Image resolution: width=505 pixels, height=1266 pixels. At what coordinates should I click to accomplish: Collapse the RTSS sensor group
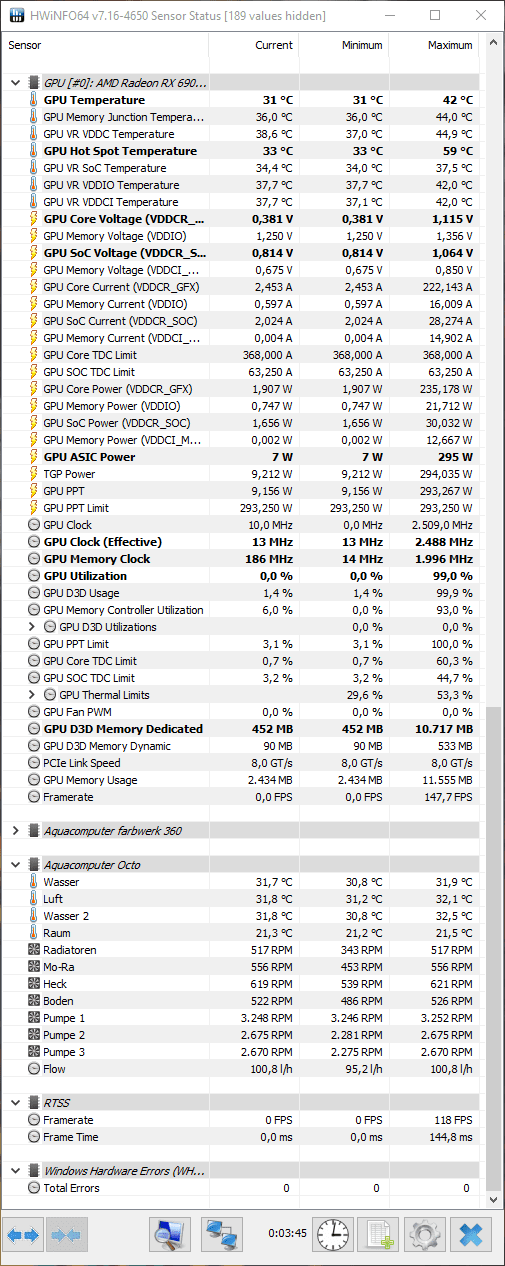15,1103
